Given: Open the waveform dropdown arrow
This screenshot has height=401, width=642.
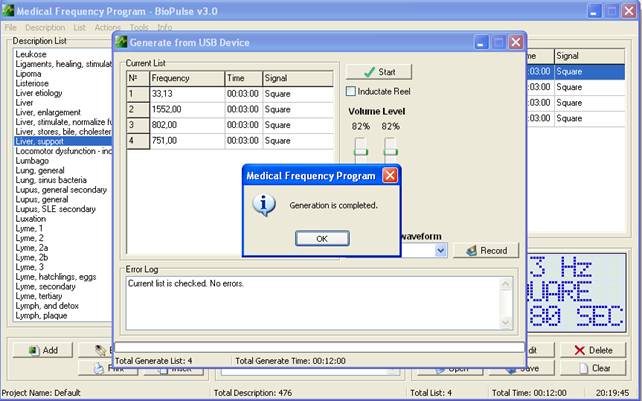Looking at the screenshot, I should (x=440, y=251).
